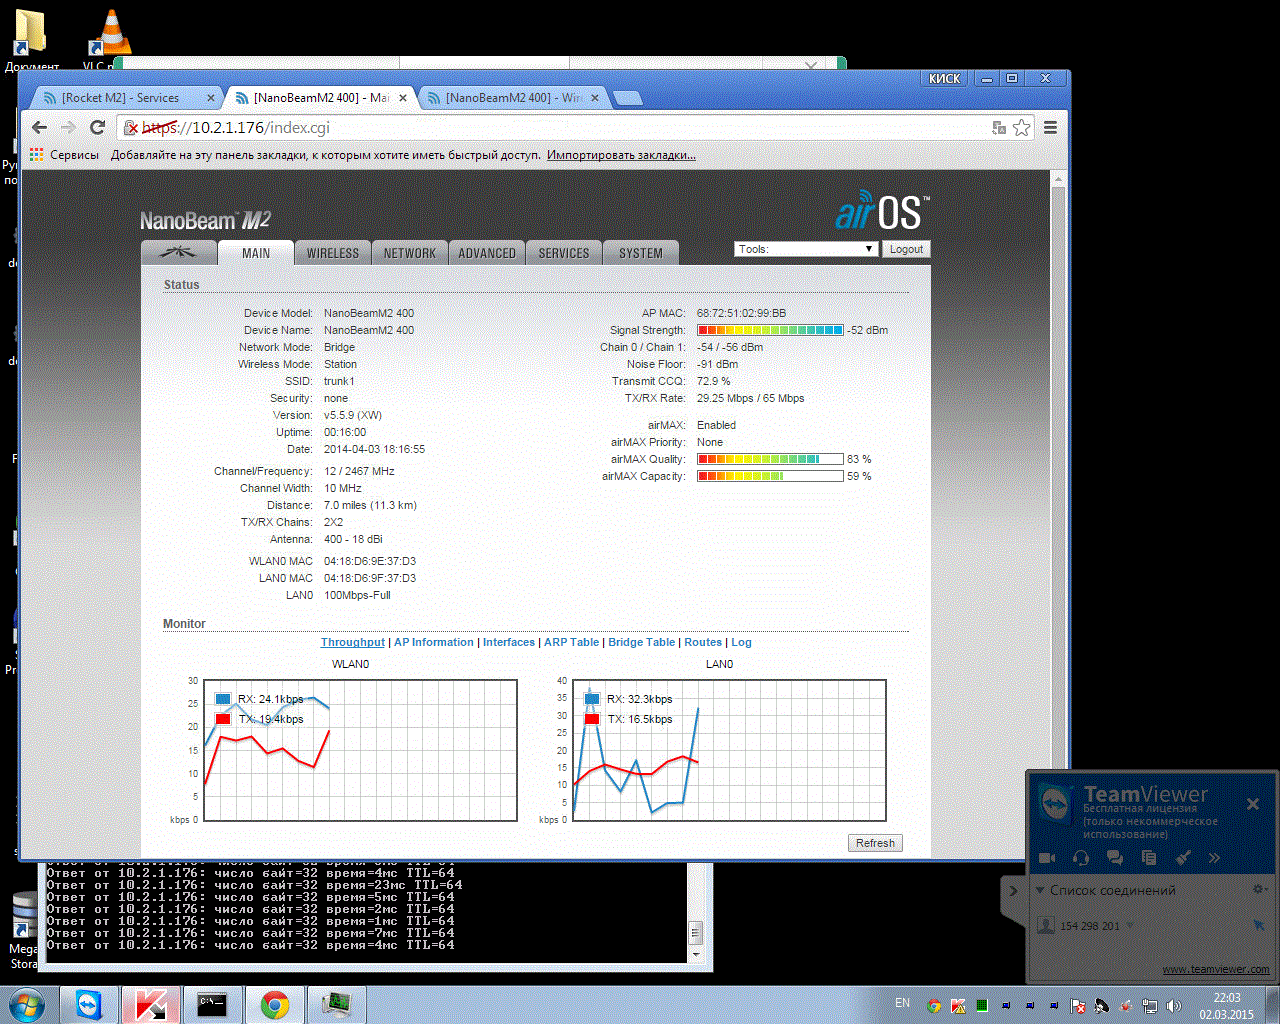Open the Log link
Viewport: 1280px width, 1024px height.
tap(741, 642)
